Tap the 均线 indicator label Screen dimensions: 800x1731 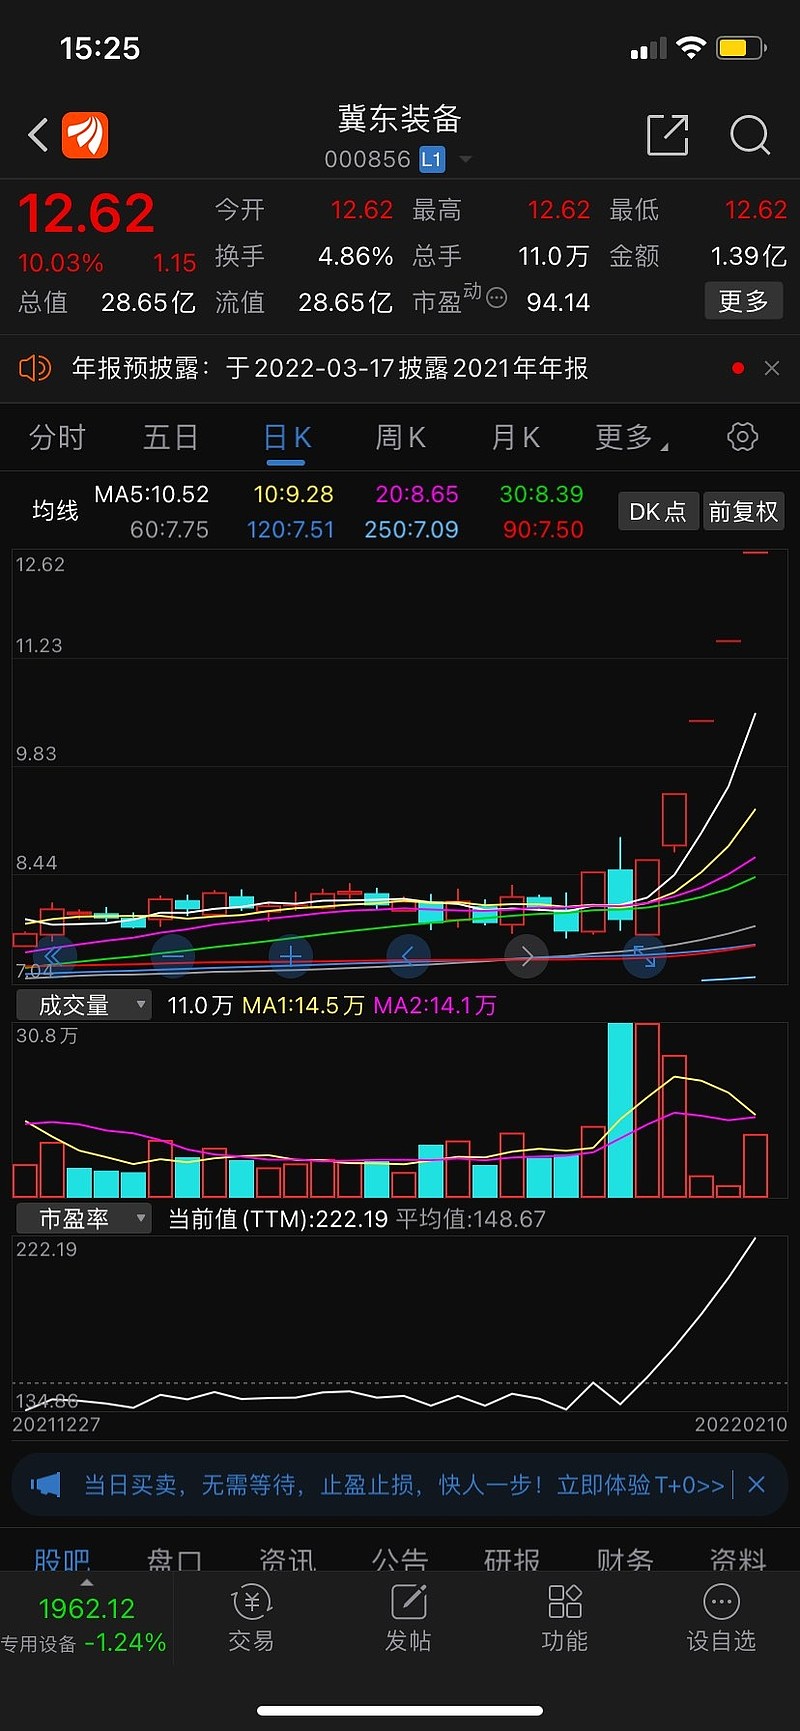[x=55, y=511]
